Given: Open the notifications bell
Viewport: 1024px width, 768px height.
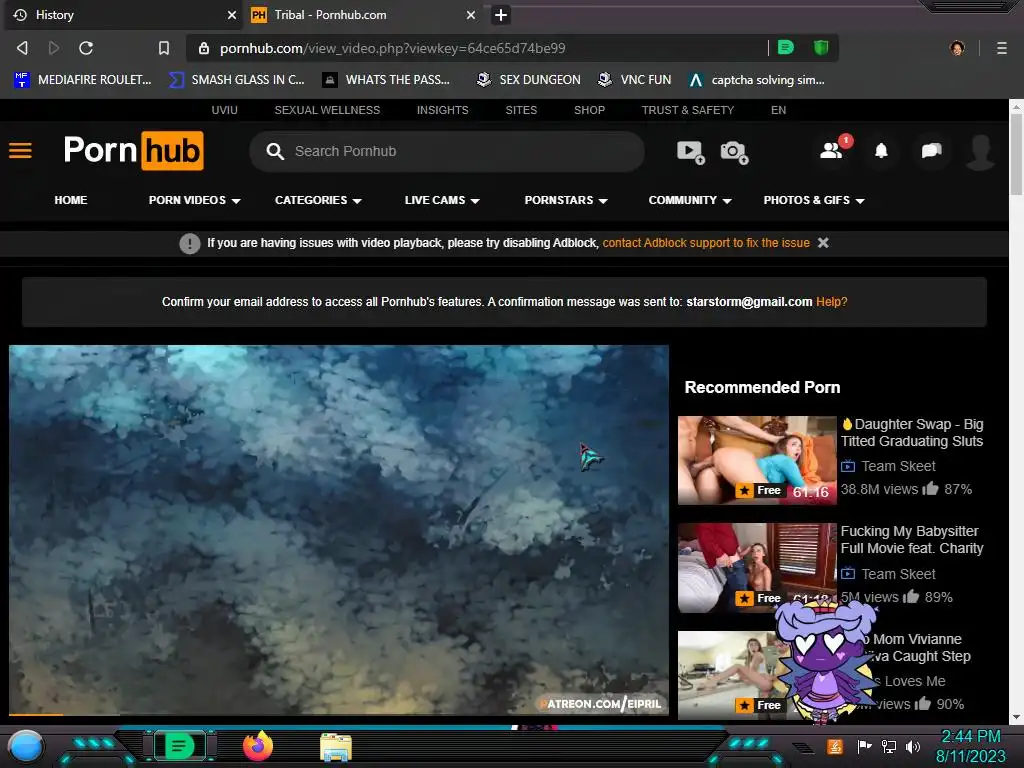Looking at the screenshot, I should (881, 151).
